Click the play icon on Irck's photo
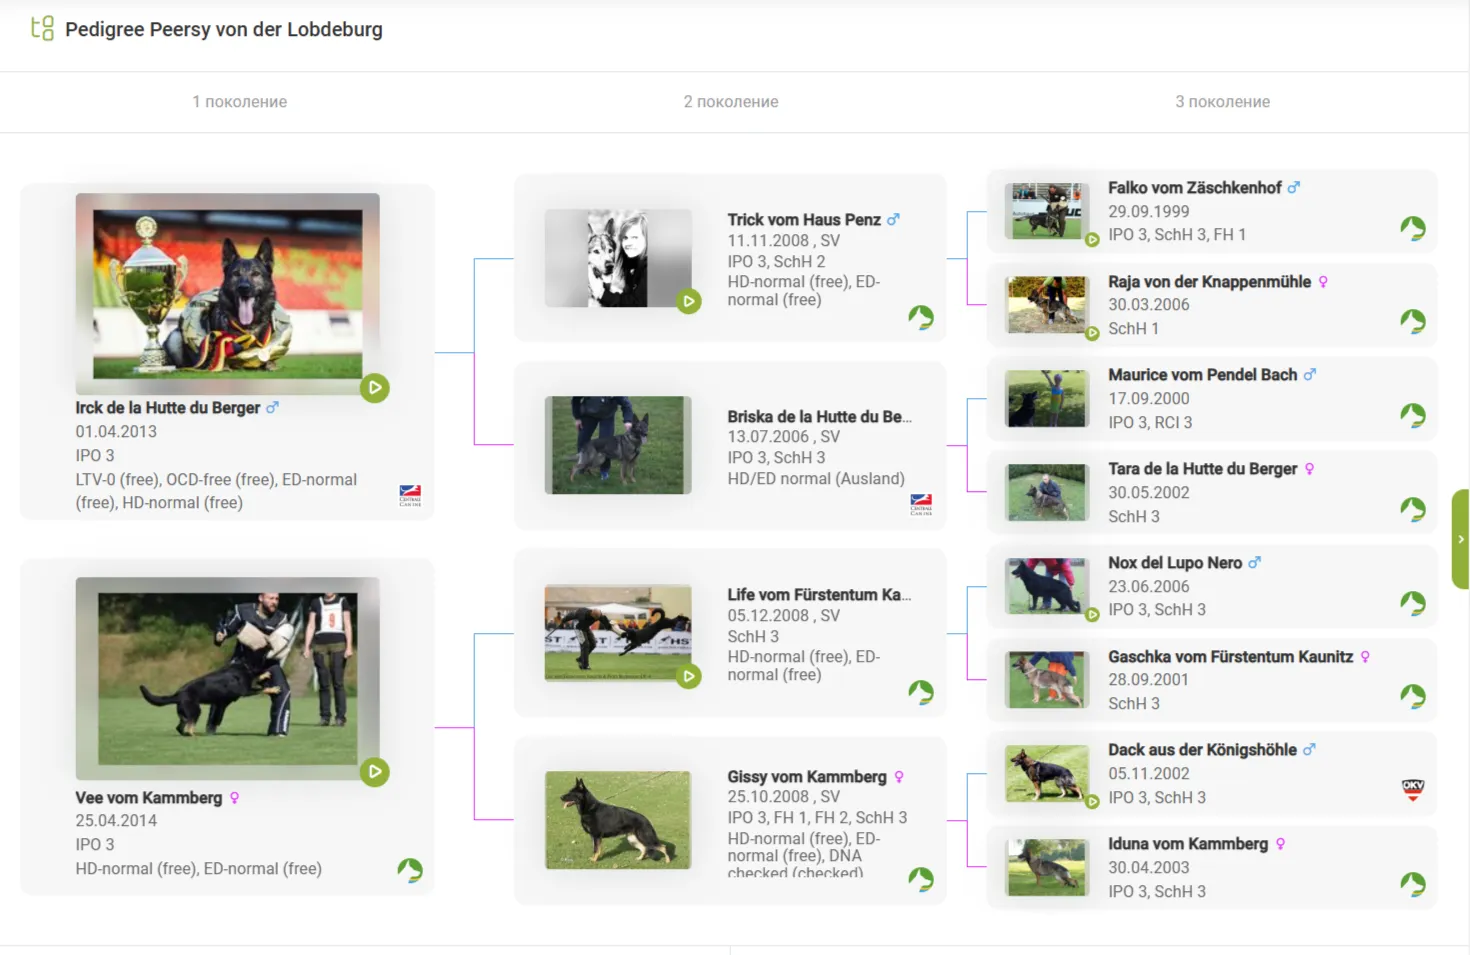This screenshot has width=1470, height=955. tap(375, 388)
